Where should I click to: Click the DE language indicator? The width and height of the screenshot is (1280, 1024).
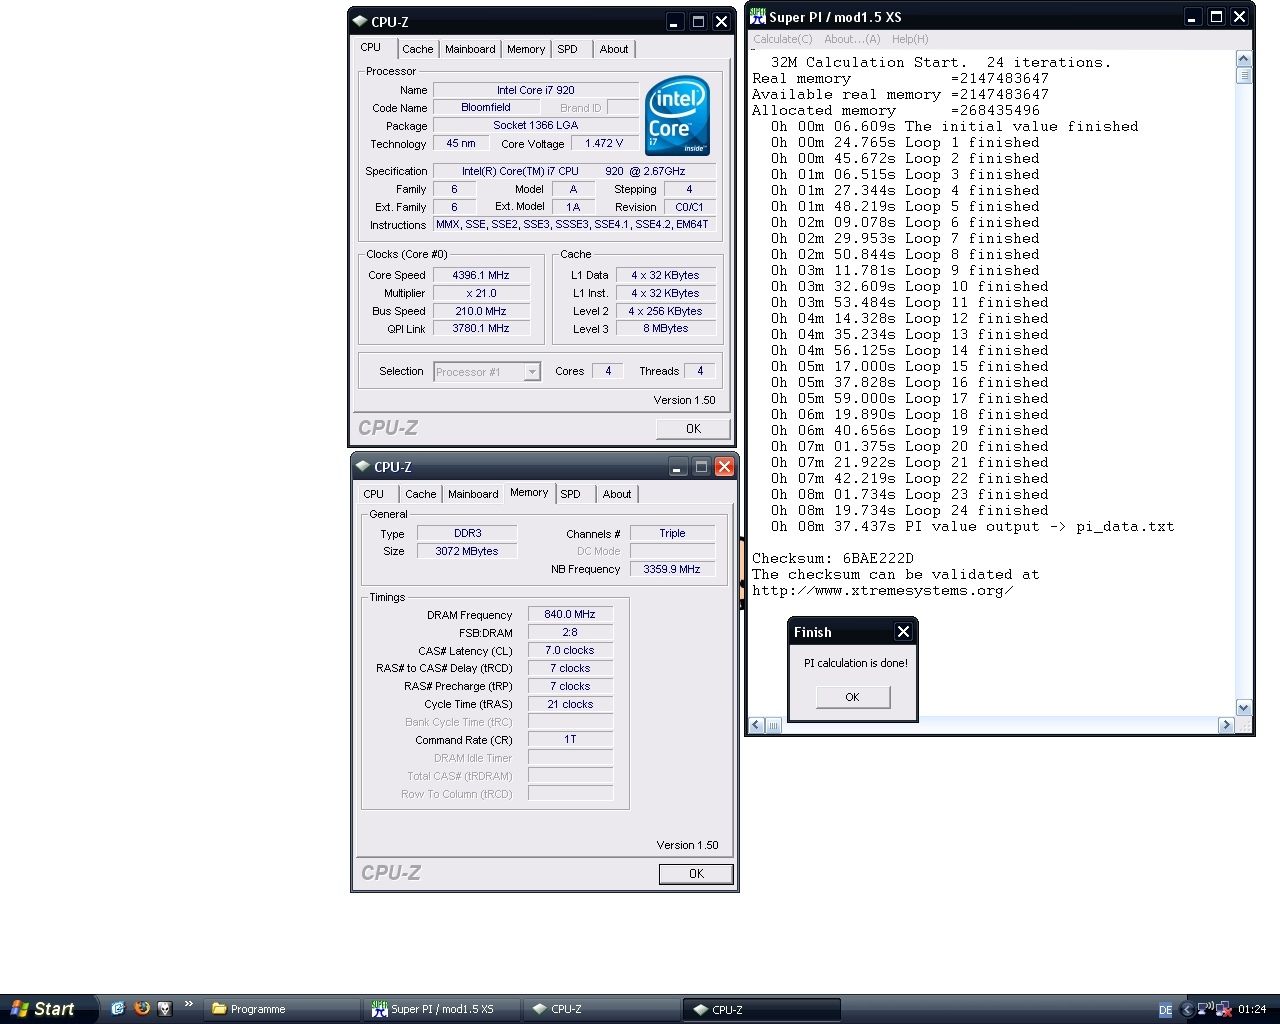(x=1165, y=1010)
